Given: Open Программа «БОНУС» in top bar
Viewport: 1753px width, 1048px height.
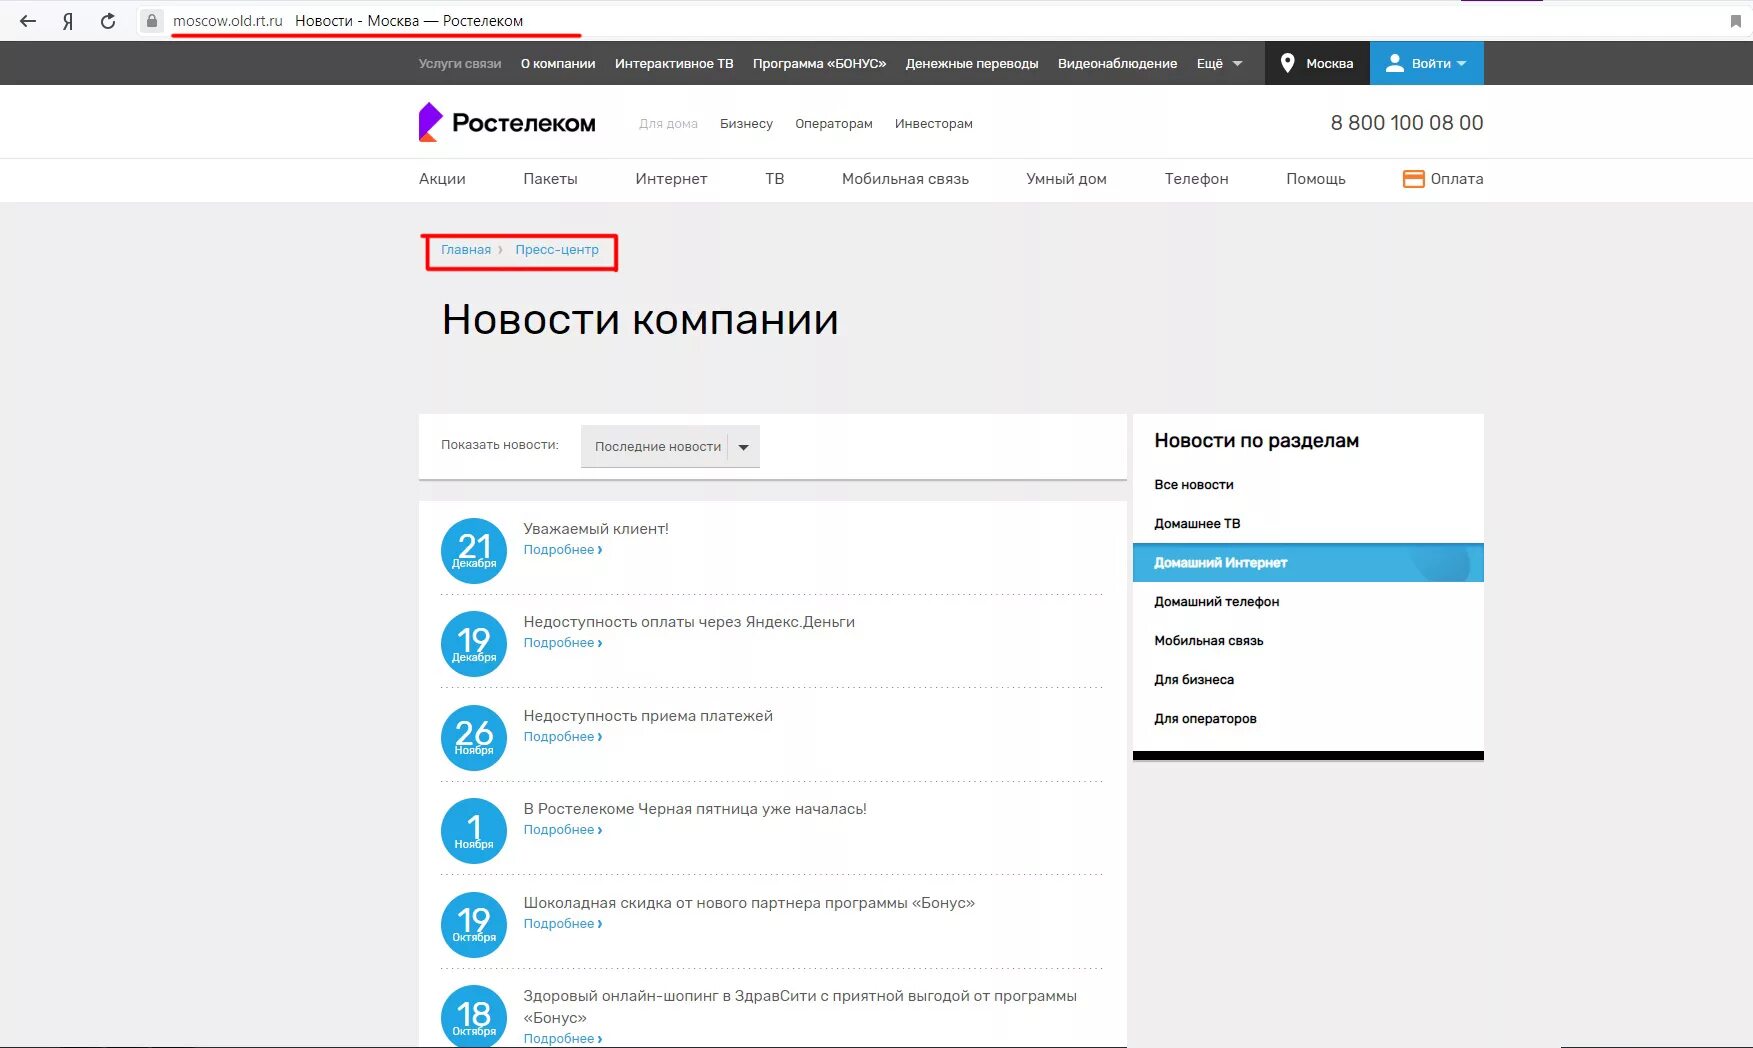Looking at the screenshot, I should pos(819,63).
